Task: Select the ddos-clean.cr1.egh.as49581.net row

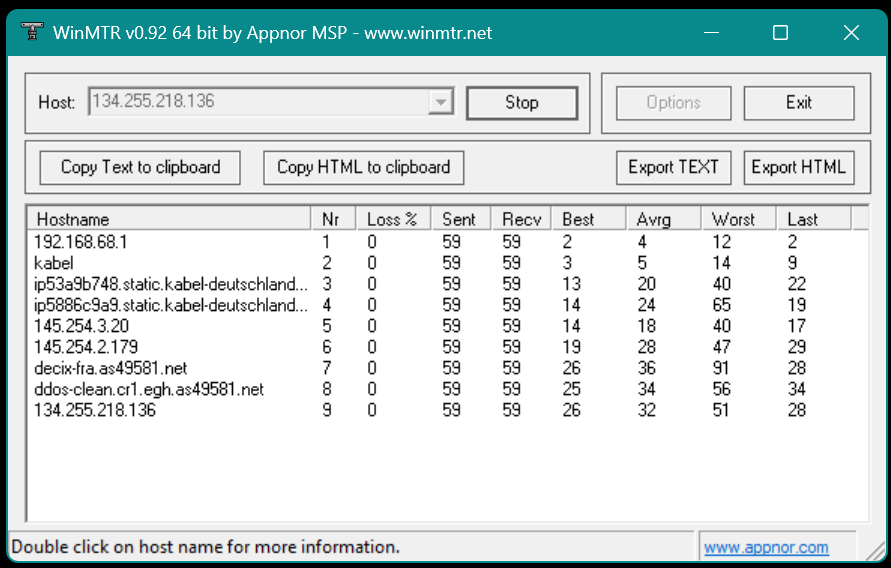Action: click(x=149, y=389)
